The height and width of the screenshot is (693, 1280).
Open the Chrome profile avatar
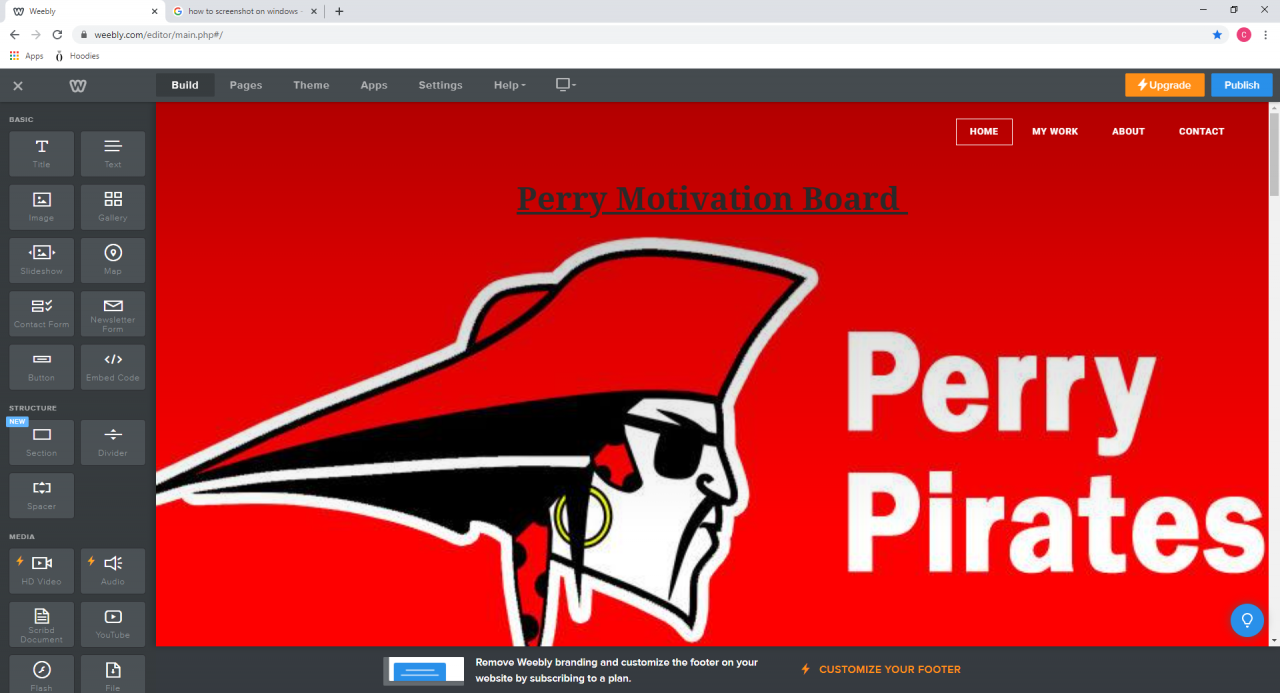click(x=1244, y=34)
